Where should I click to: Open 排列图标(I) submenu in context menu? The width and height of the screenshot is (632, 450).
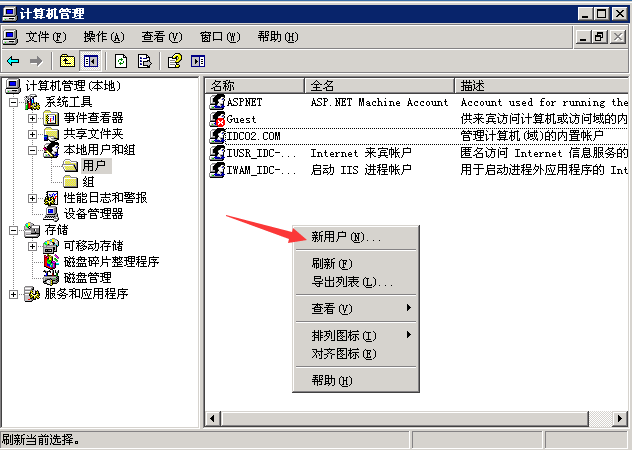[x=356, y=335]
